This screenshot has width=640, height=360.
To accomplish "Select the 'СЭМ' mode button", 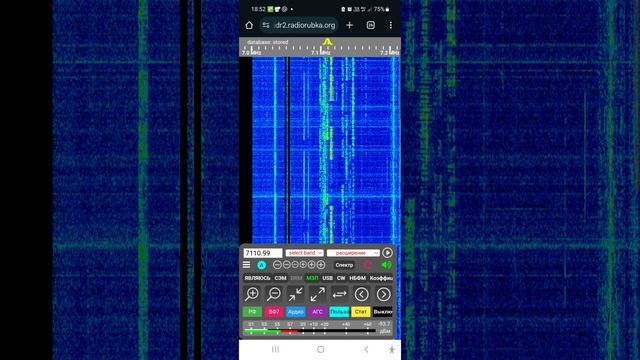I will coord(280,278).
